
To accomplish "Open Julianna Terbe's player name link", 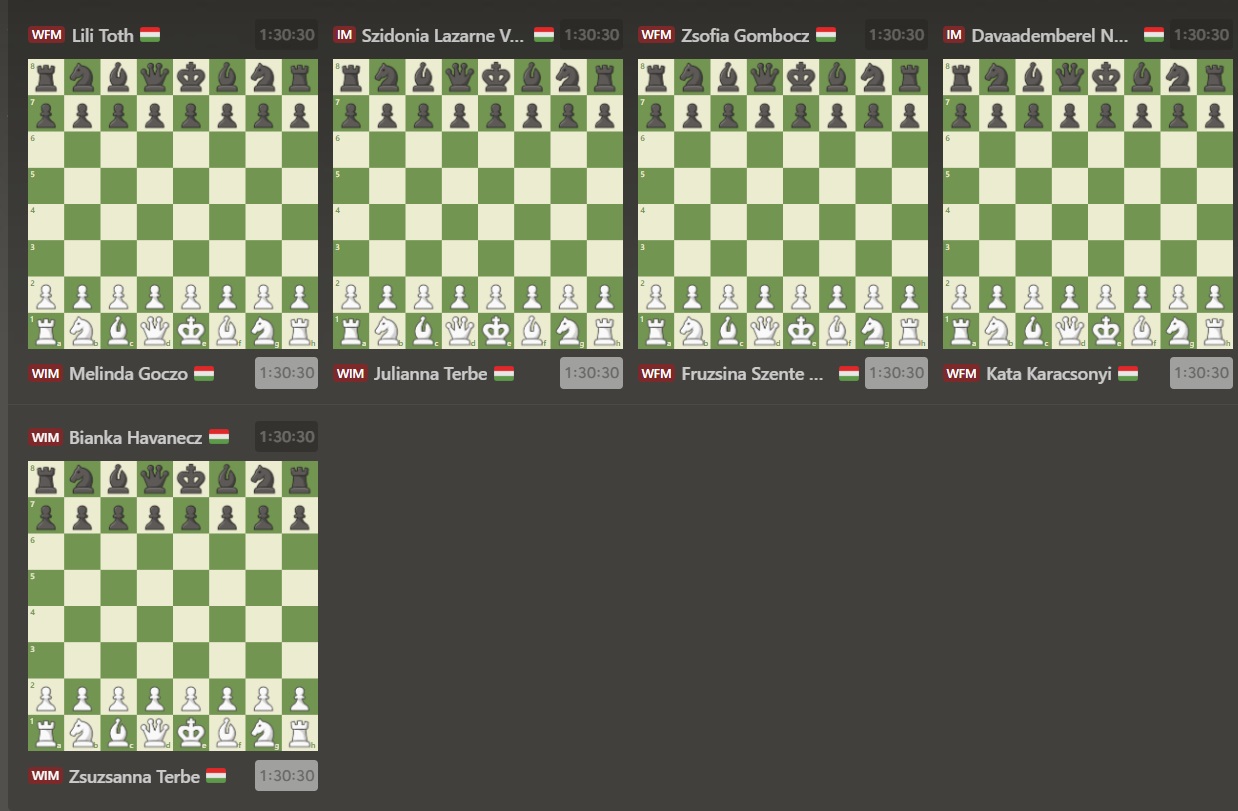I will click(430, 373).
